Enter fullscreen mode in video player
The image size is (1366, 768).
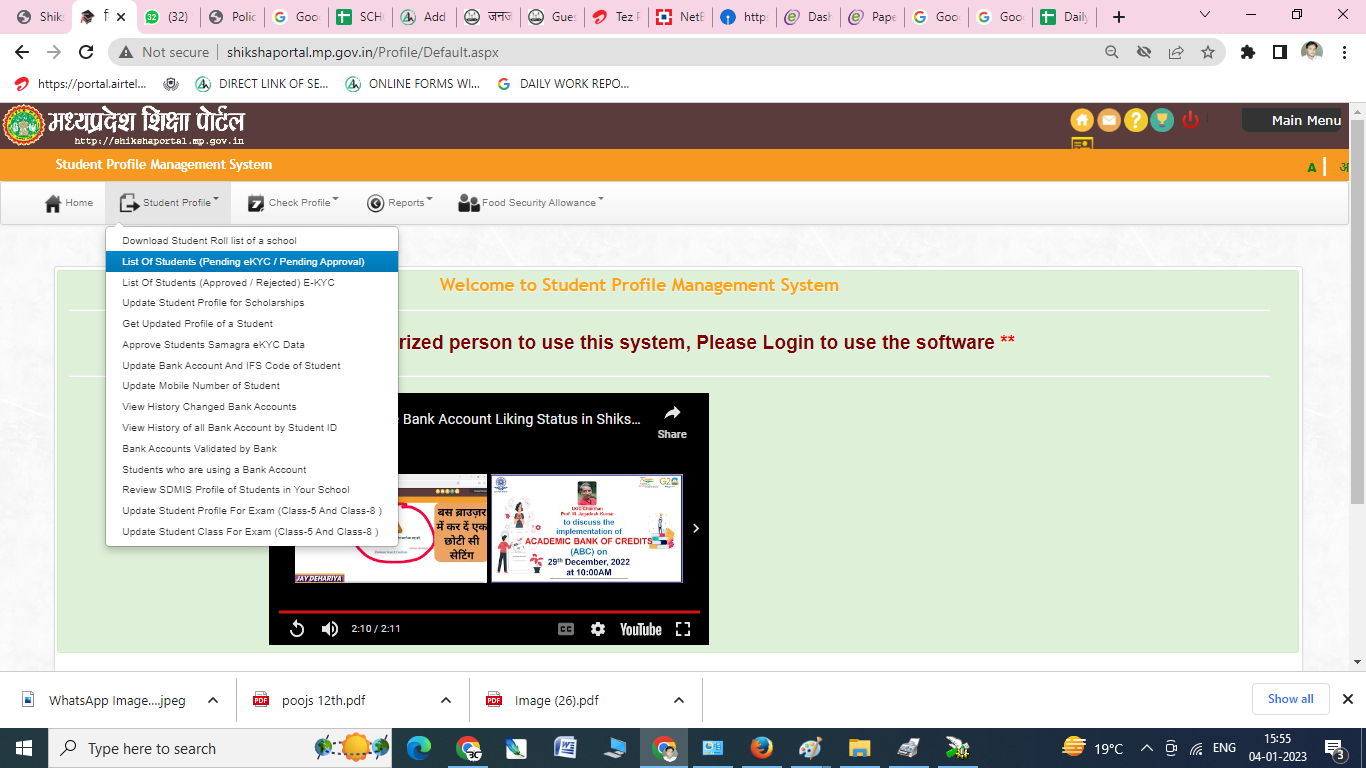pos(683,629)
